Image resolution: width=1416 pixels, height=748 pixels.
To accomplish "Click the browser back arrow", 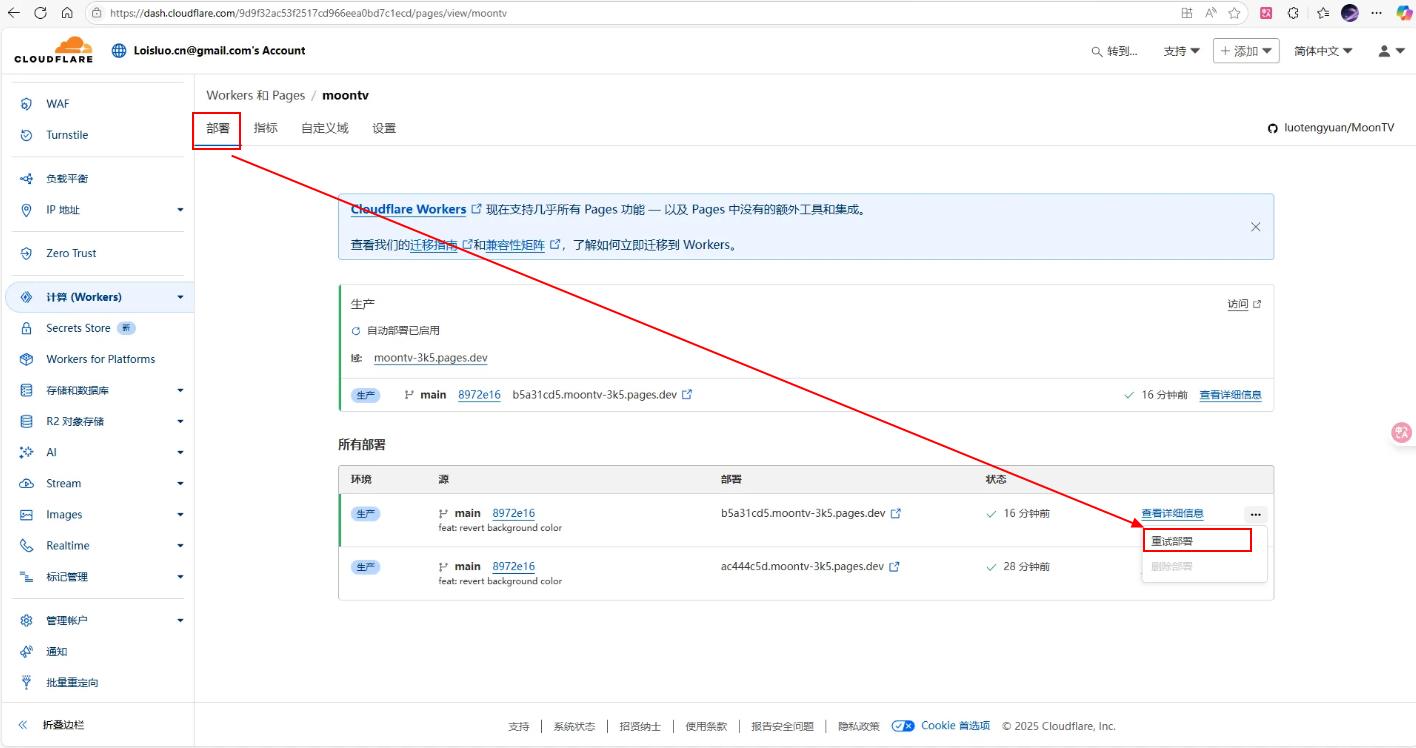I will coord(15,13).
